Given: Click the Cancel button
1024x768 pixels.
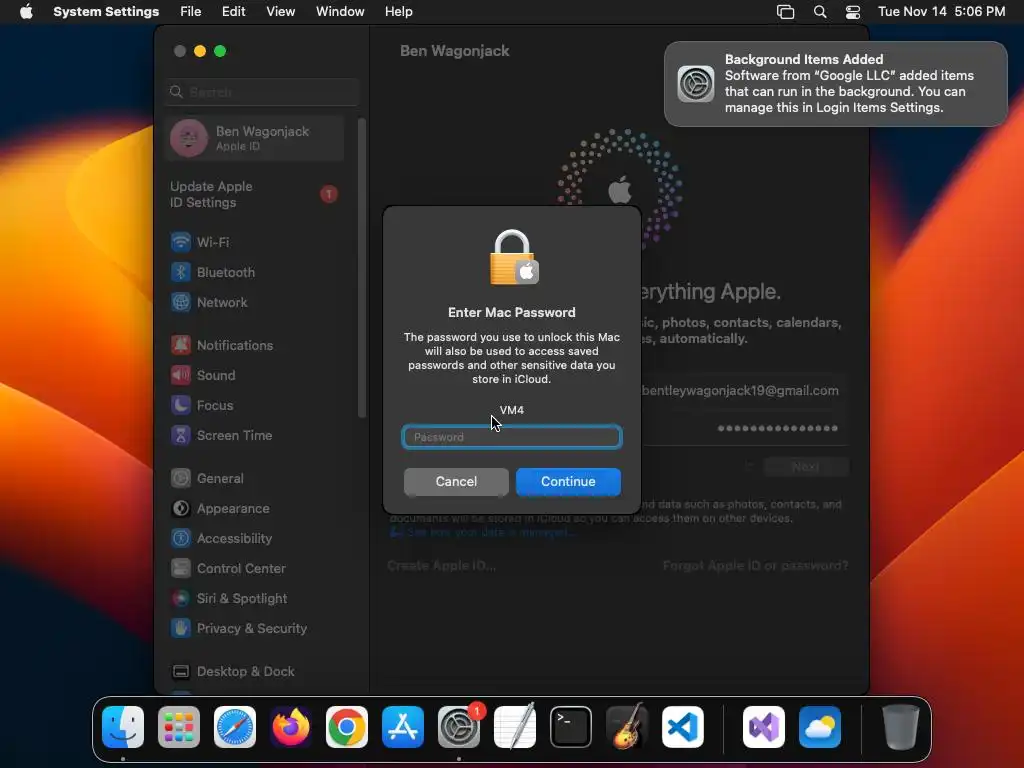Looking at the screenshot, I should (456, 481).
